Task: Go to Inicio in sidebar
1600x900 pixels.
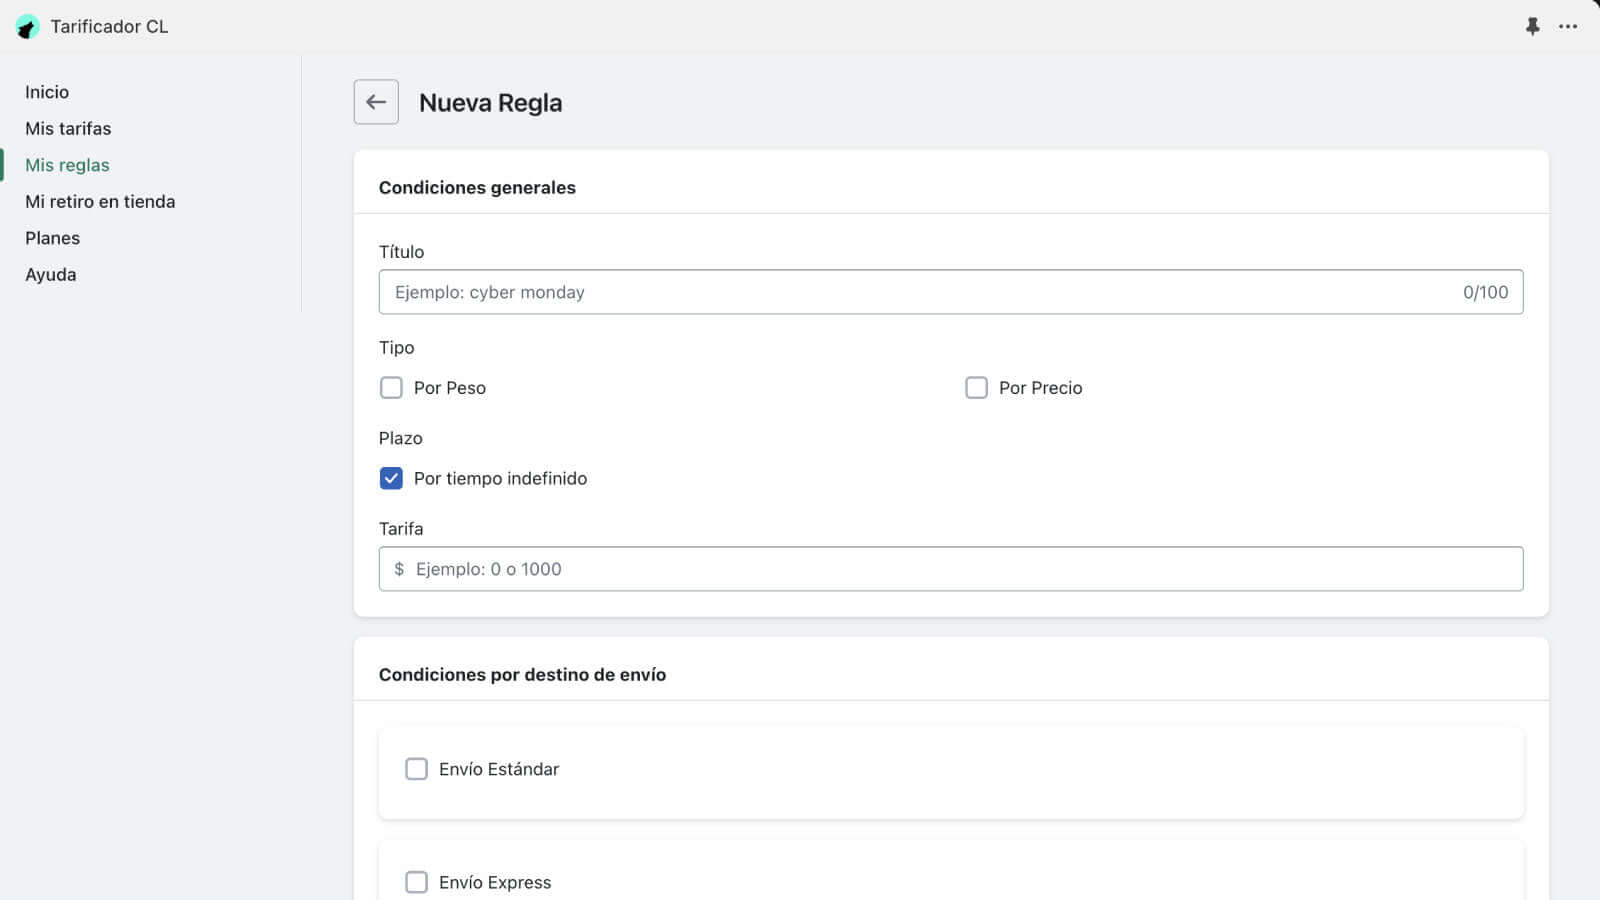Action: tap(47, 92)
